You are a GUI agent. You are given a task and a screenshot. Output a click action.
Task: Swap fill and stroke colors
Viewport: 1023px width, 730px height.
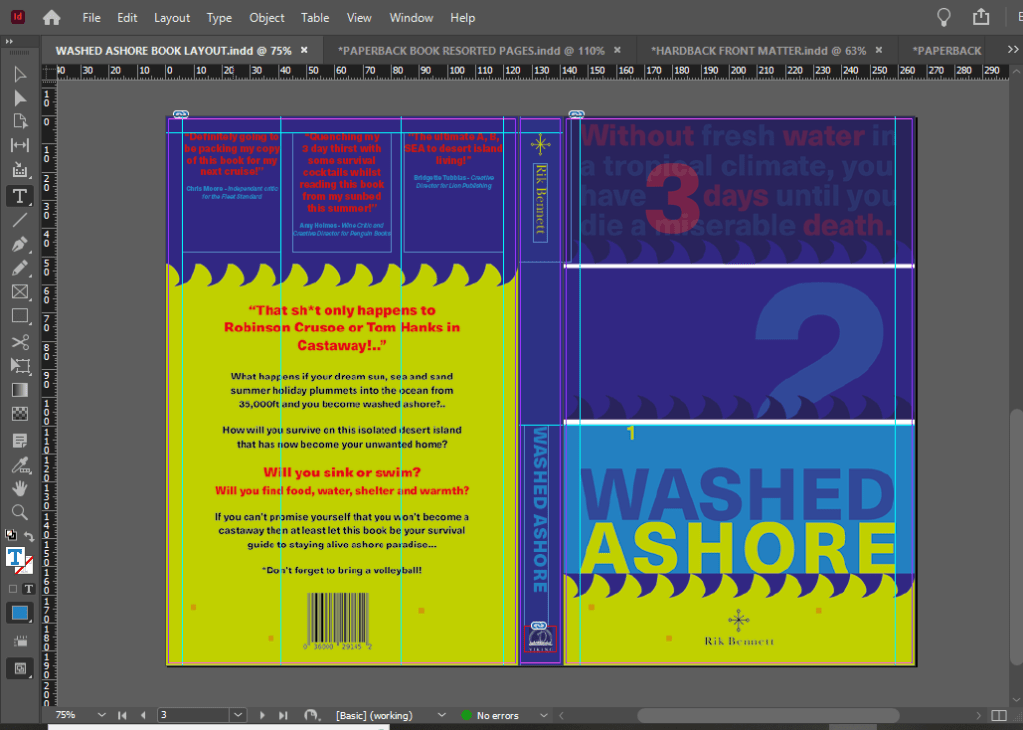point(29,537)
